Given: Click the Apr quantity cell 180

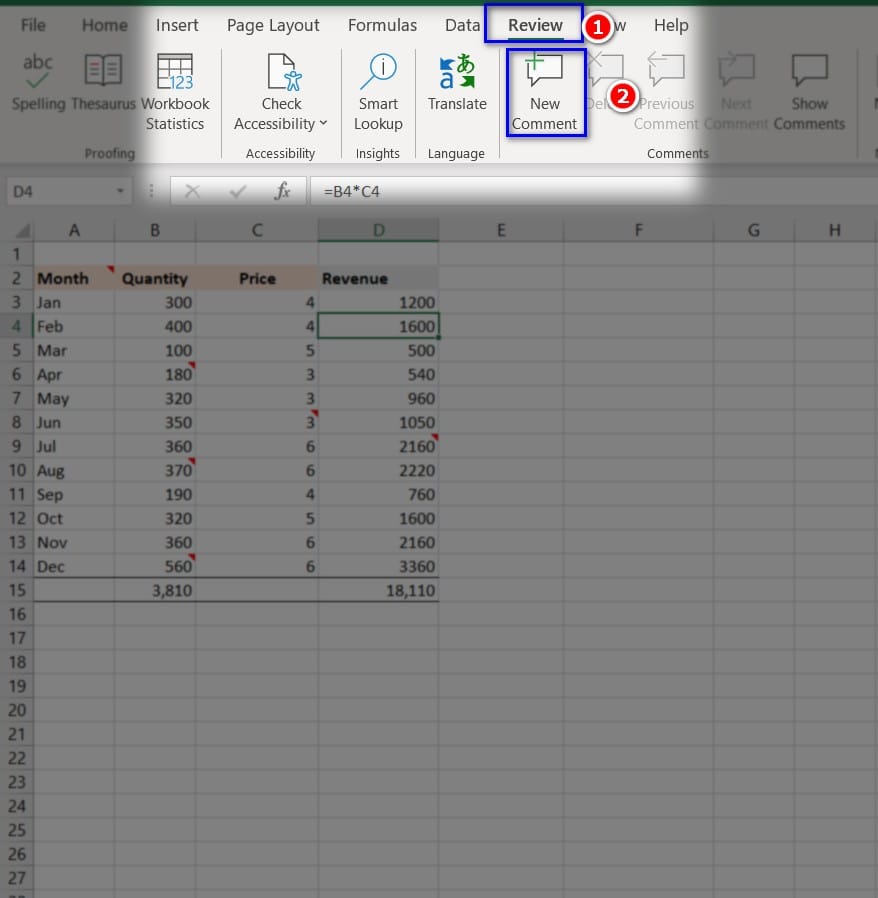Looking at the screenshot, I should click(x=155, y=375).
